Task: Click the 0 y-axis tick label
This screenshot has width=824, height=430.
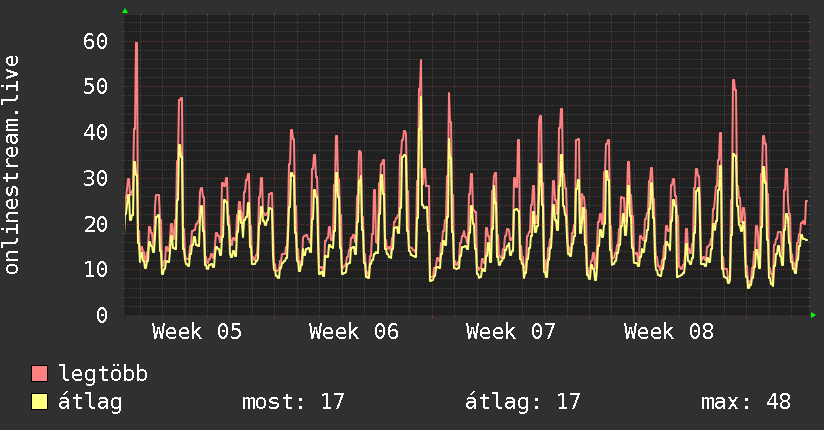Action: [101, 315]
